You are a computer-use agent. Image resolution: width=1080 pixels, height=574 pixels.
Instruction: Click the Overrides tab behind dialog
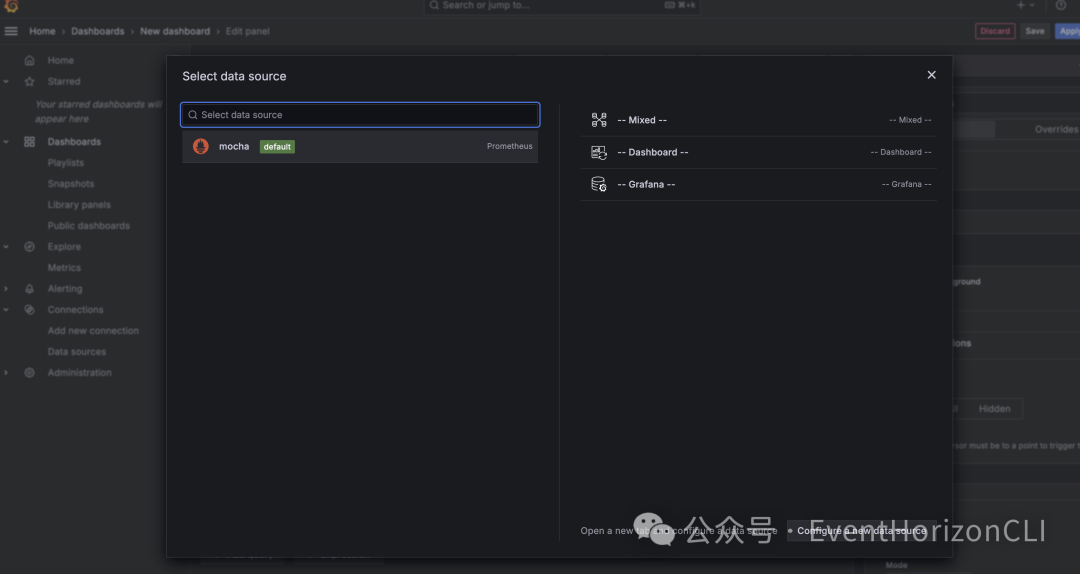(x=1056, y=130)
